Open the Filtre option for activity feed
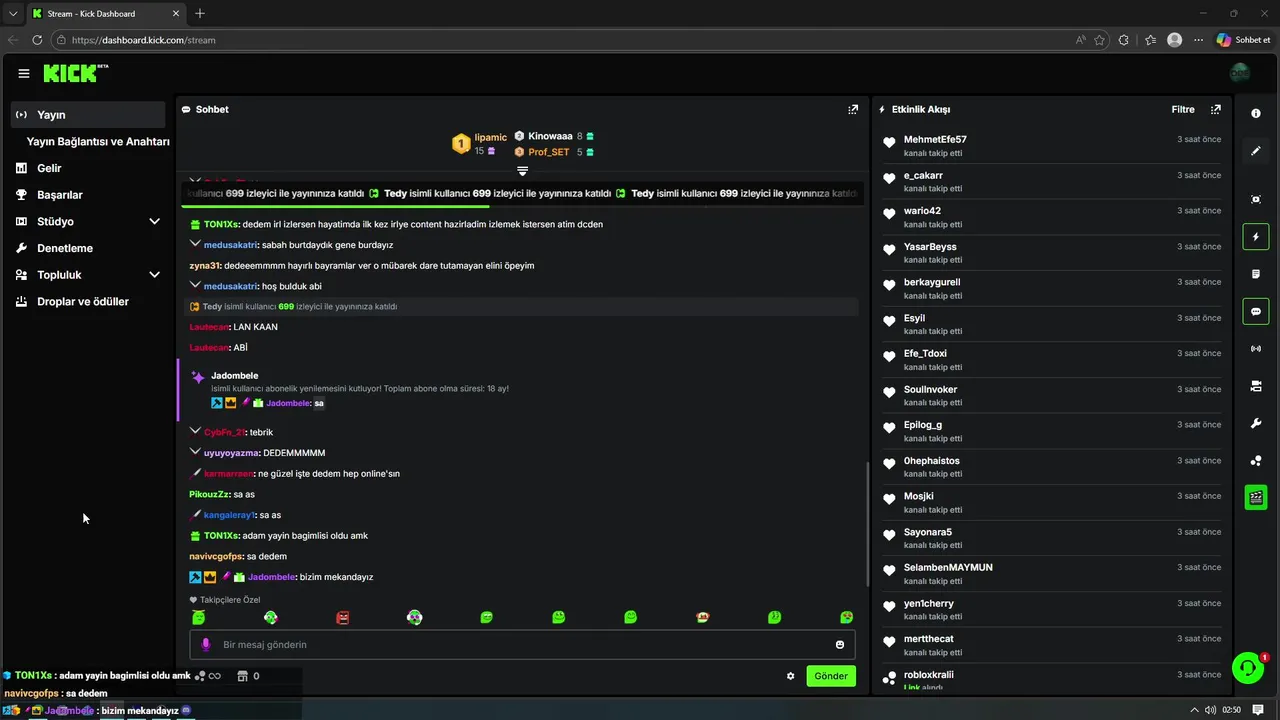 (1183, 109)
